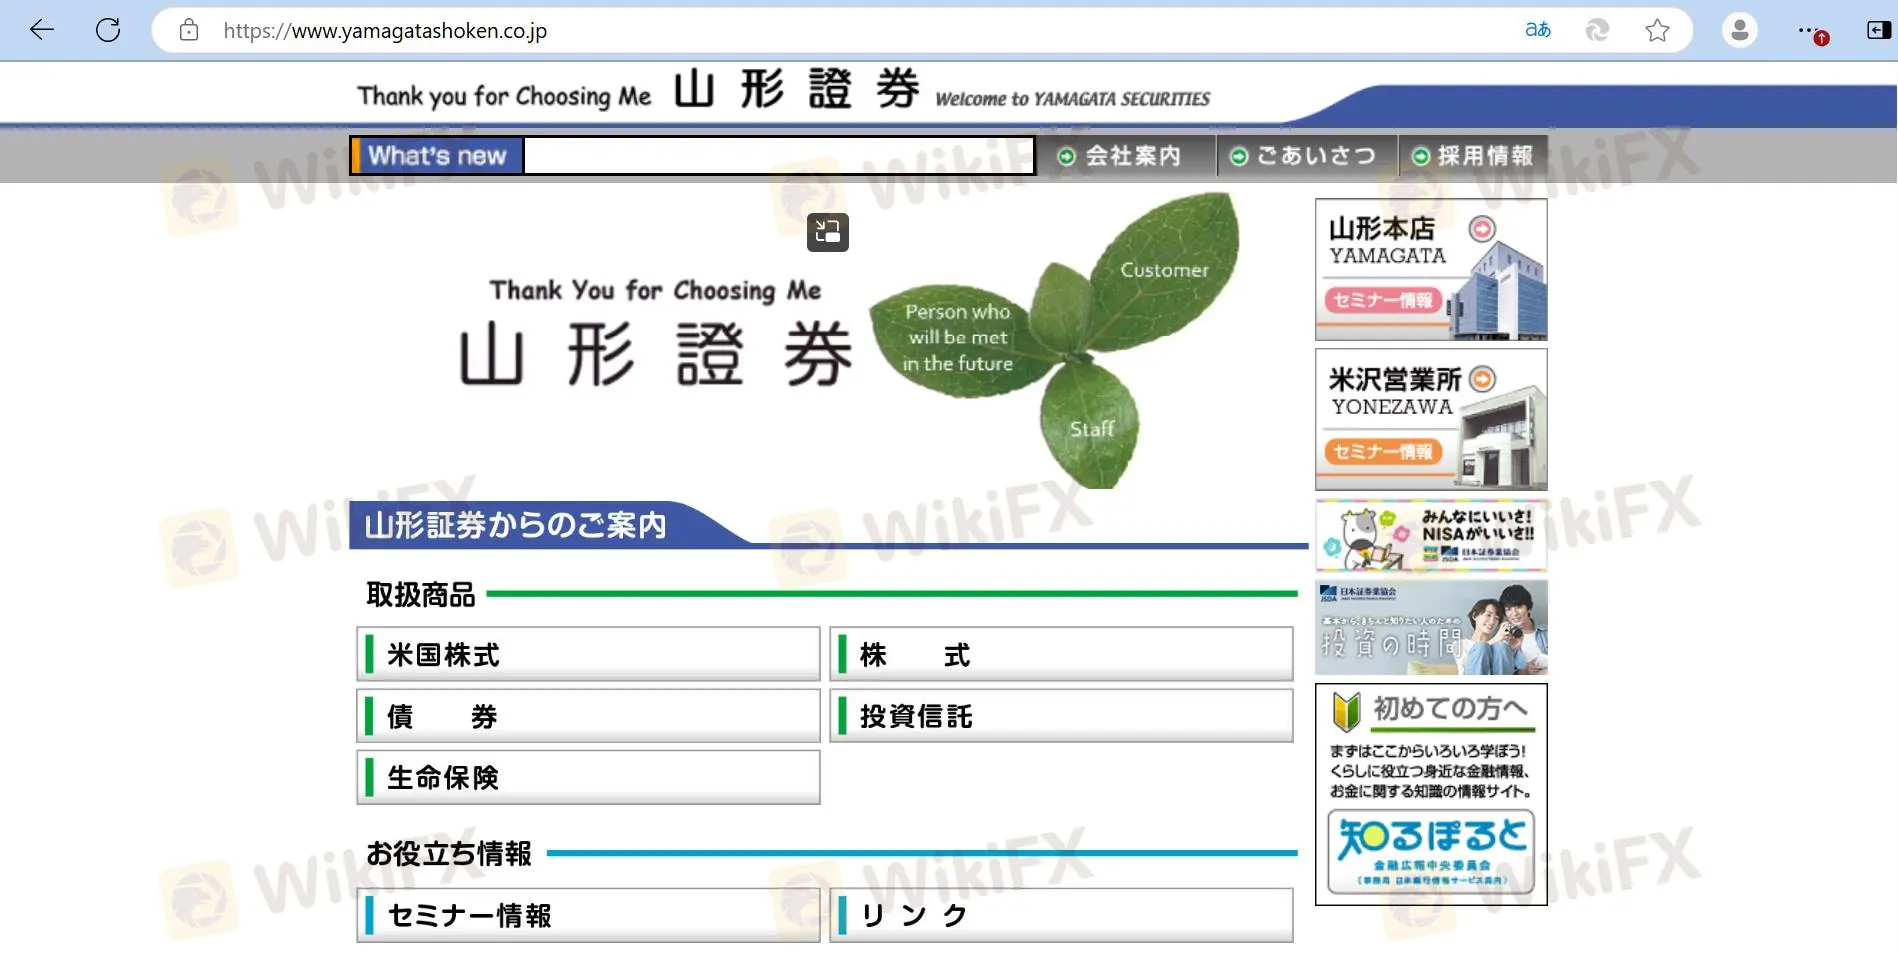
Task: Focus the address bar URL
Action: tap(385, 31)
